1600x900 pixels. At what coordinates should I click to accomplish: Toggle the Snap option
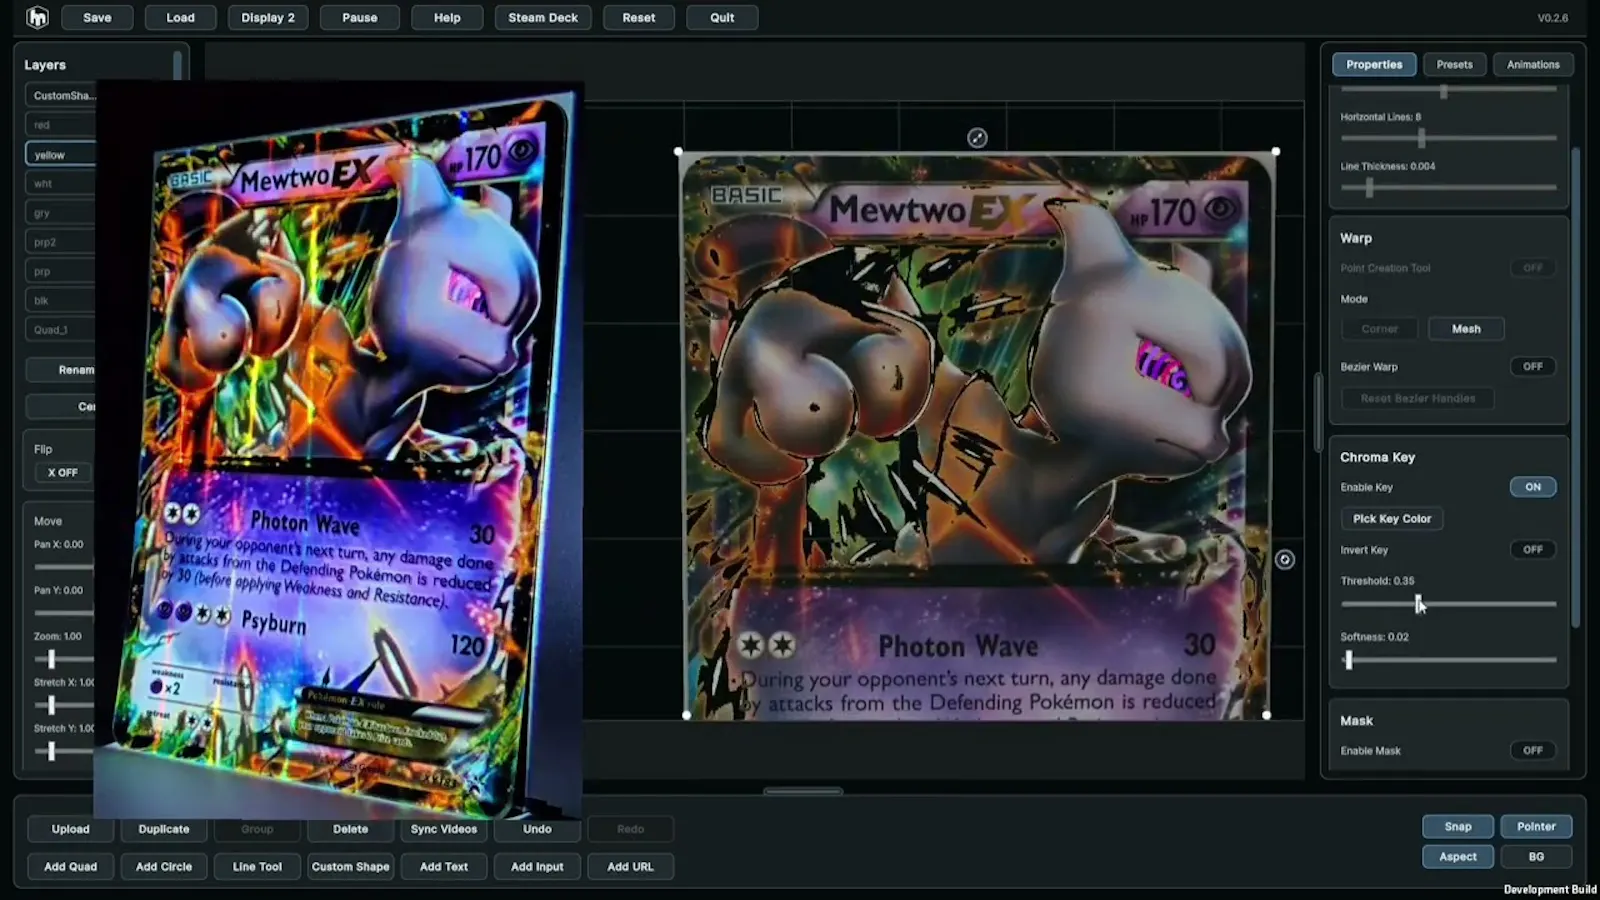tap(1458, 827)
